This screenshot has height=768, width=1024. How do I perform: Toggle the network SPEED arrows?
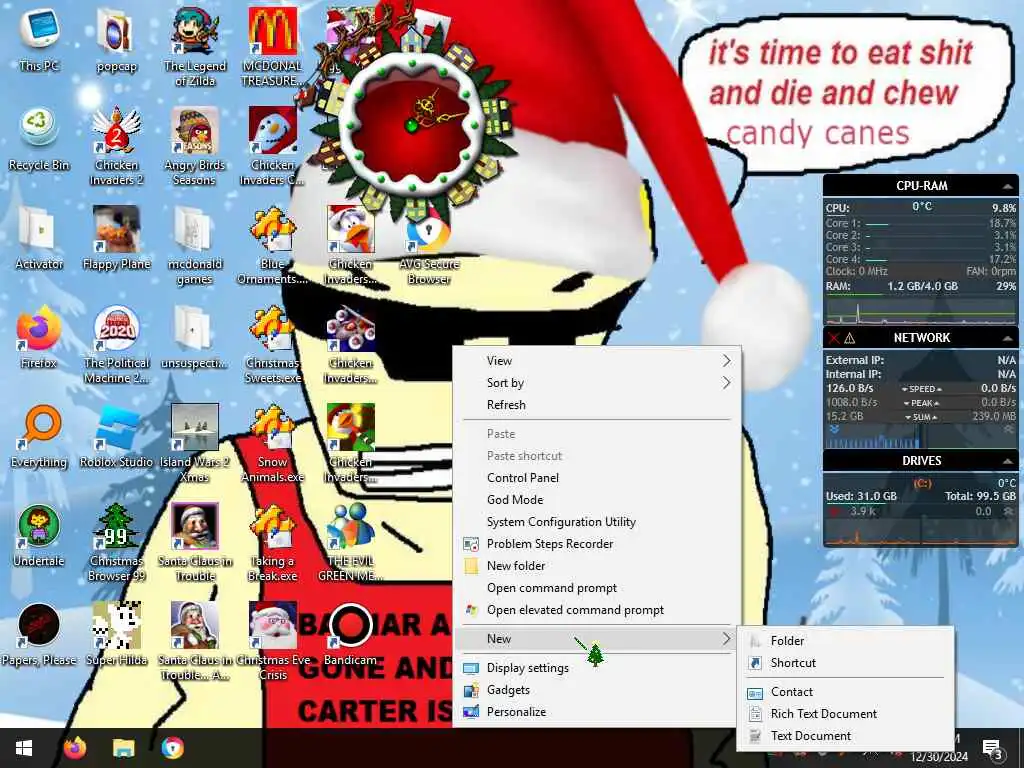(921, 389)
